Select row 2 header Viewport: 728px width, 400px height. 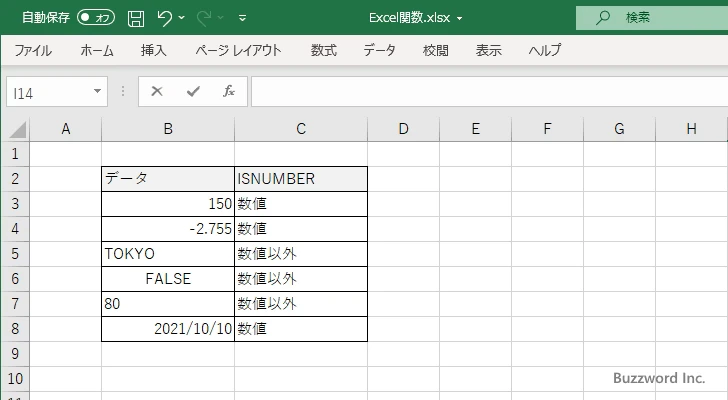pyautogui.click(x=15, y=179)
